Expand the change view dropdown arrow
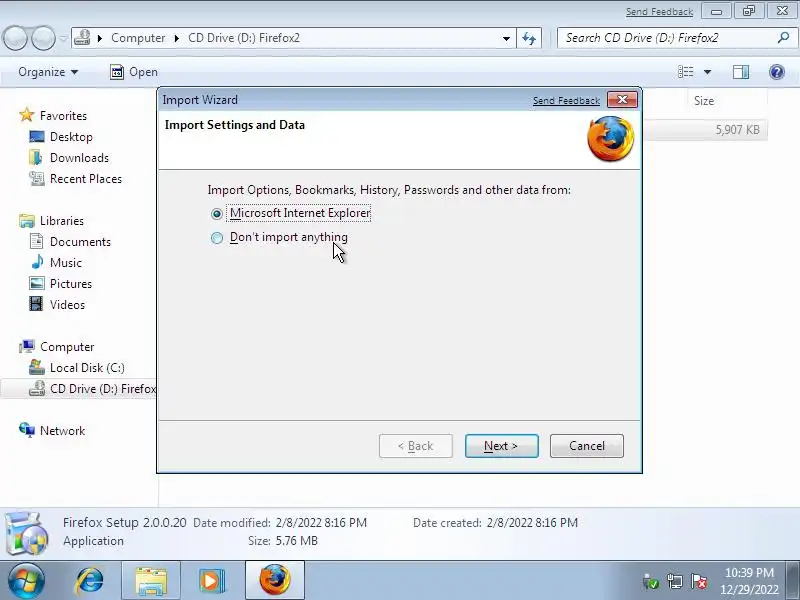Viewport: 800px width, 600px height. click(x=707, y=72)
